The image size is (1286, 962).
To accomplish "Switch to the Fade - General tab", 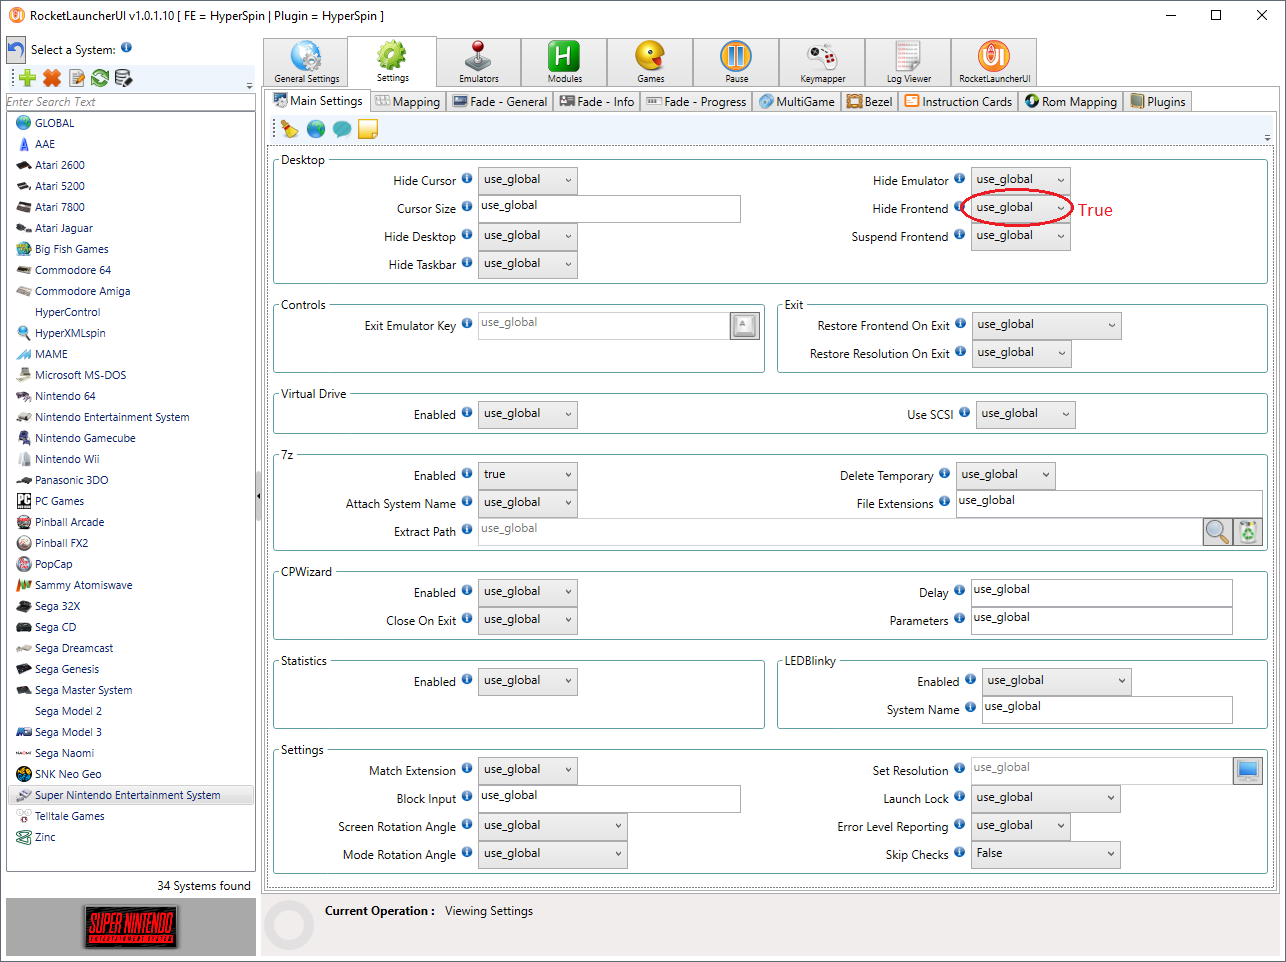I will tap(499, 101).
